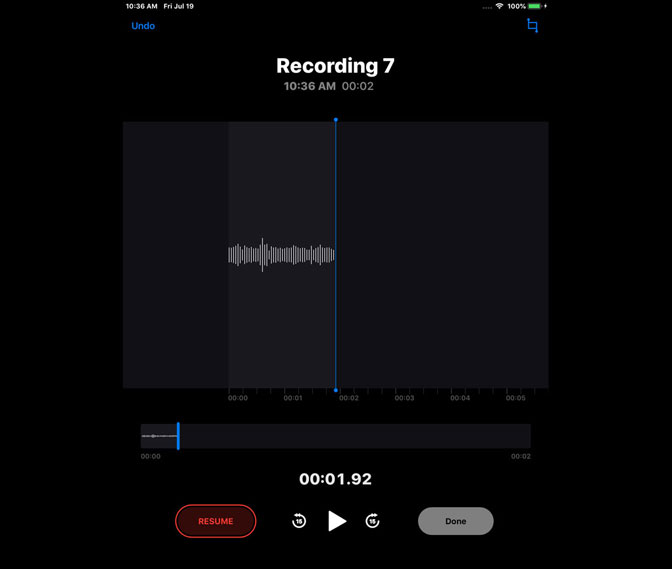Skip forward 15 seconds
672x569 pixels.
(372, 521)
